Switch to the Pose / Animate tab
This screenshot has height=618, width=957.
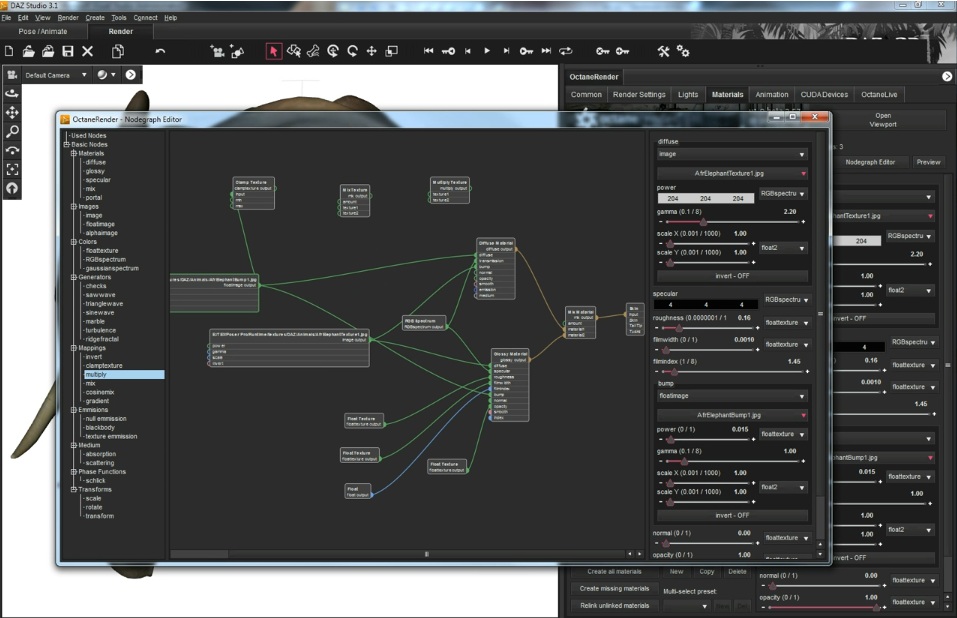[43, 31]
